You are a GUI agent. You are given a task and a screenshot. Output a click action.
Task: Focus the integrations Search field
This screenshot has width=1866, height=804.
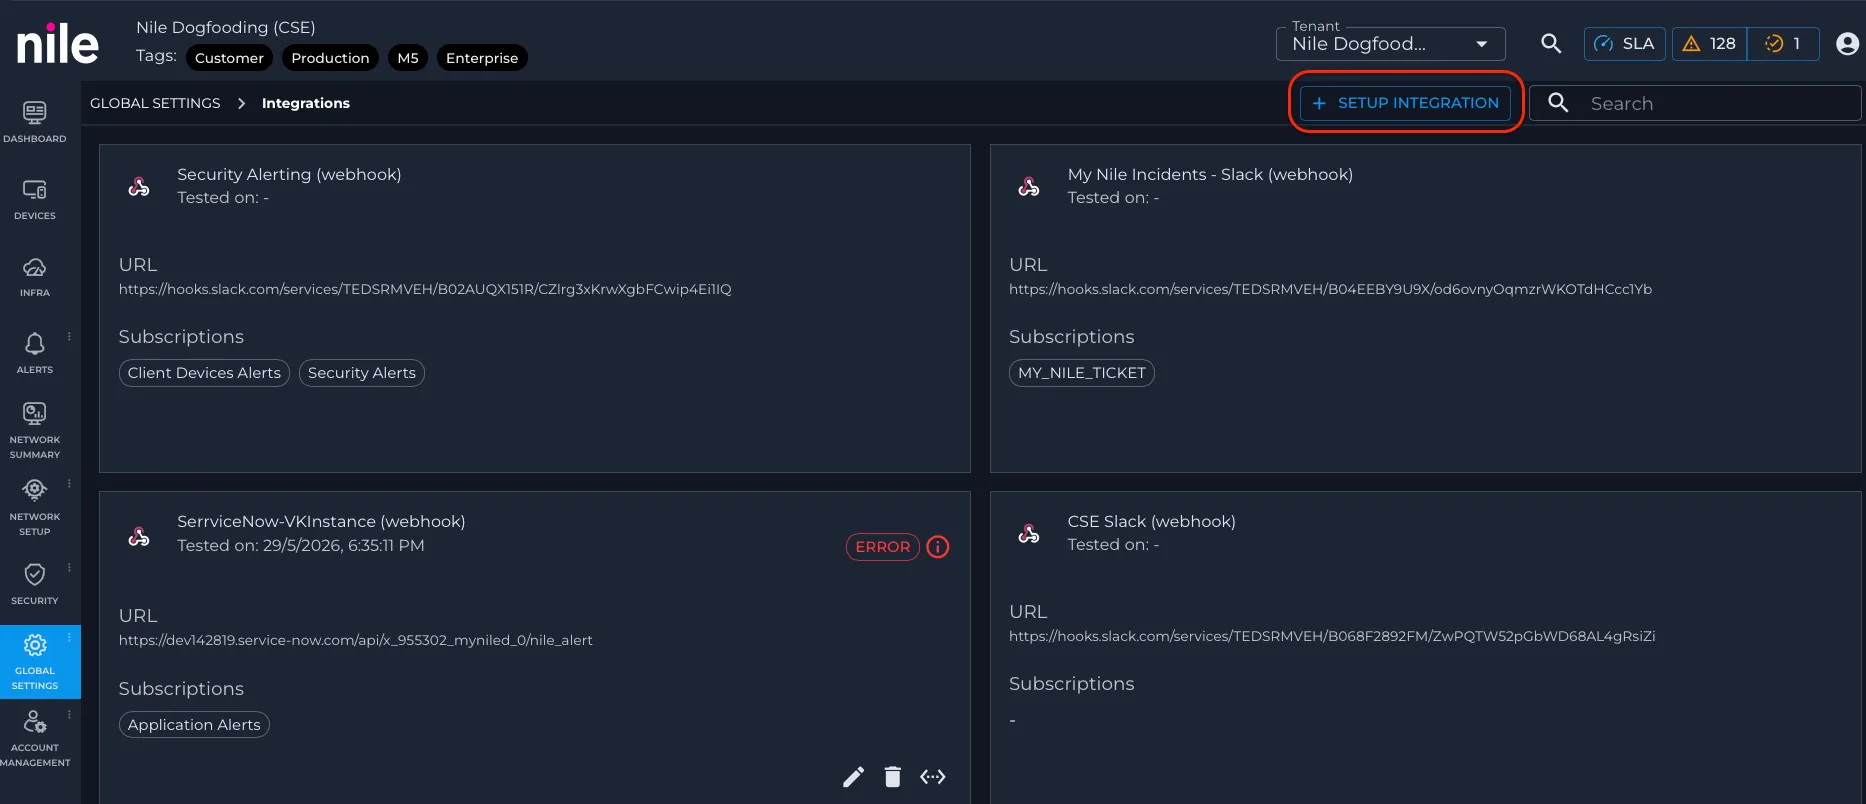(x=1695, y=103)
